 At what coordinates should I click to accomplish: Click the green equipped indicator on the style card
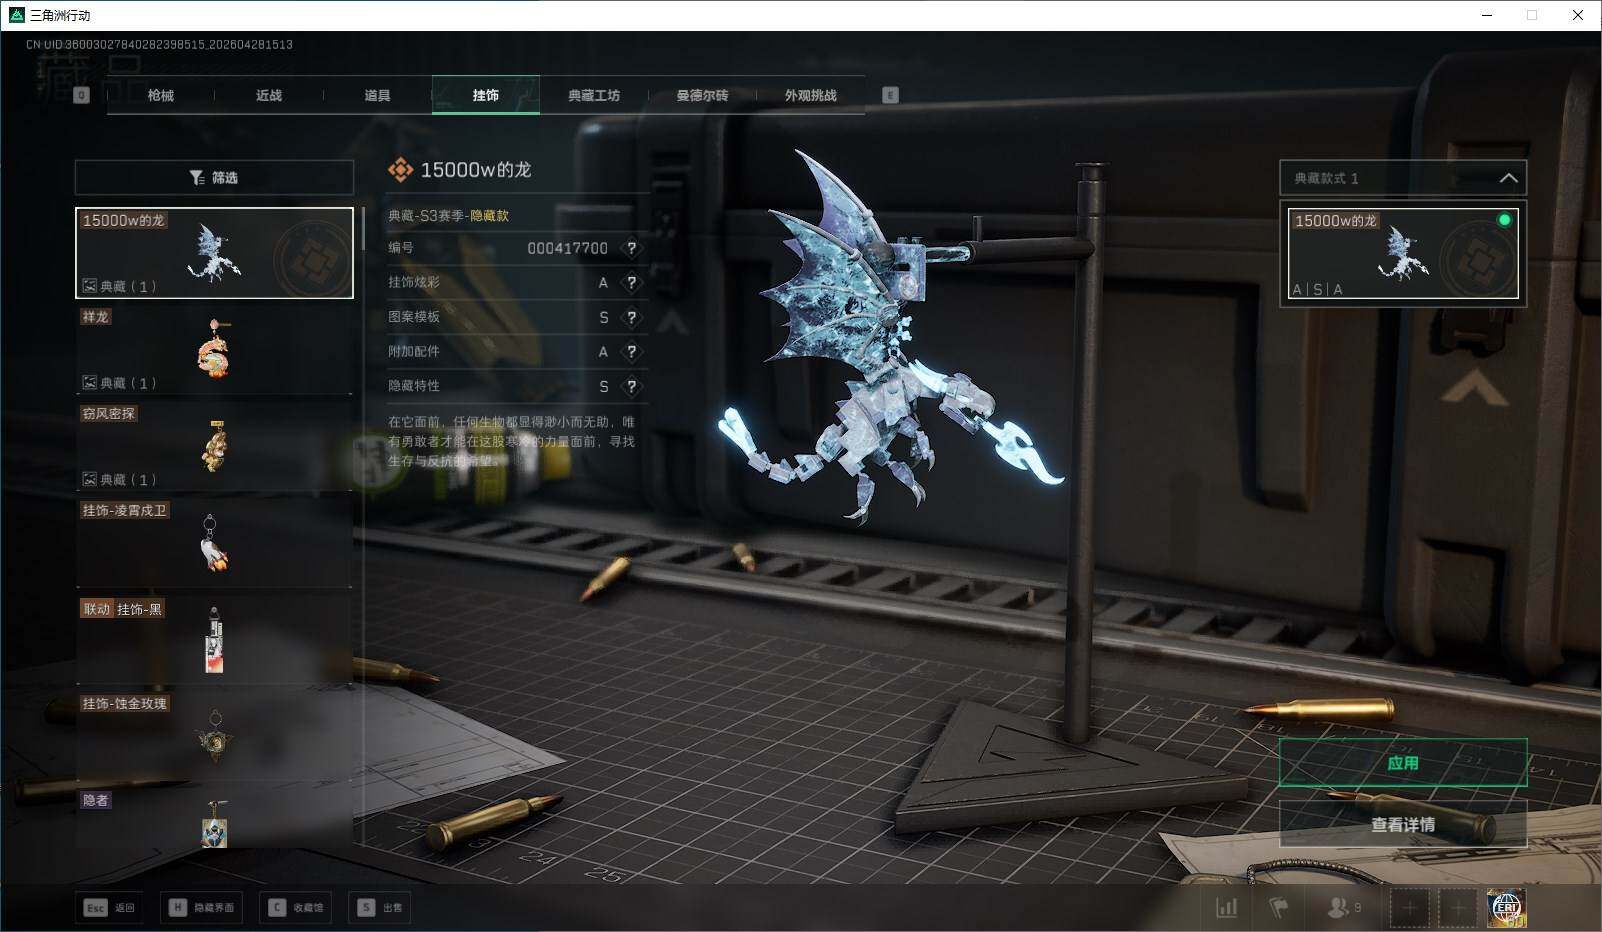click(1504, 220)
